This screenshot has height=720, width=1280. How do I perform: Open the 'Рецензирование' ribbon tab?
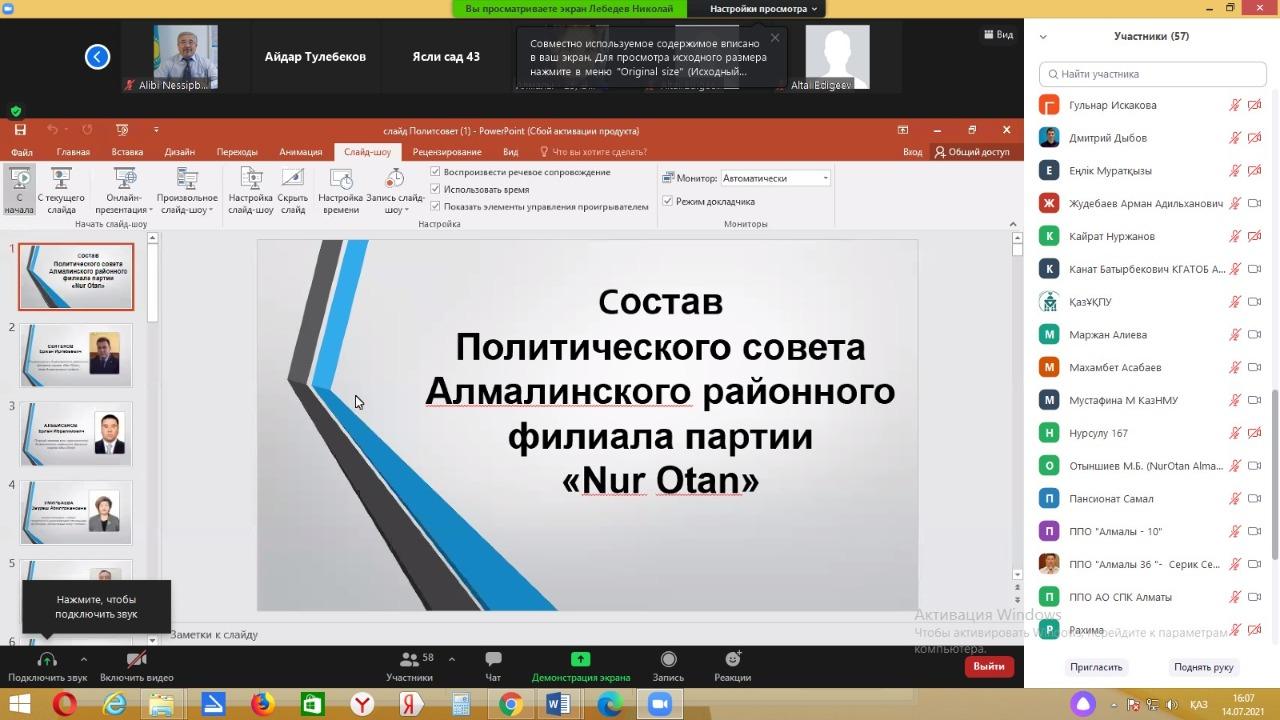(447, 152)
